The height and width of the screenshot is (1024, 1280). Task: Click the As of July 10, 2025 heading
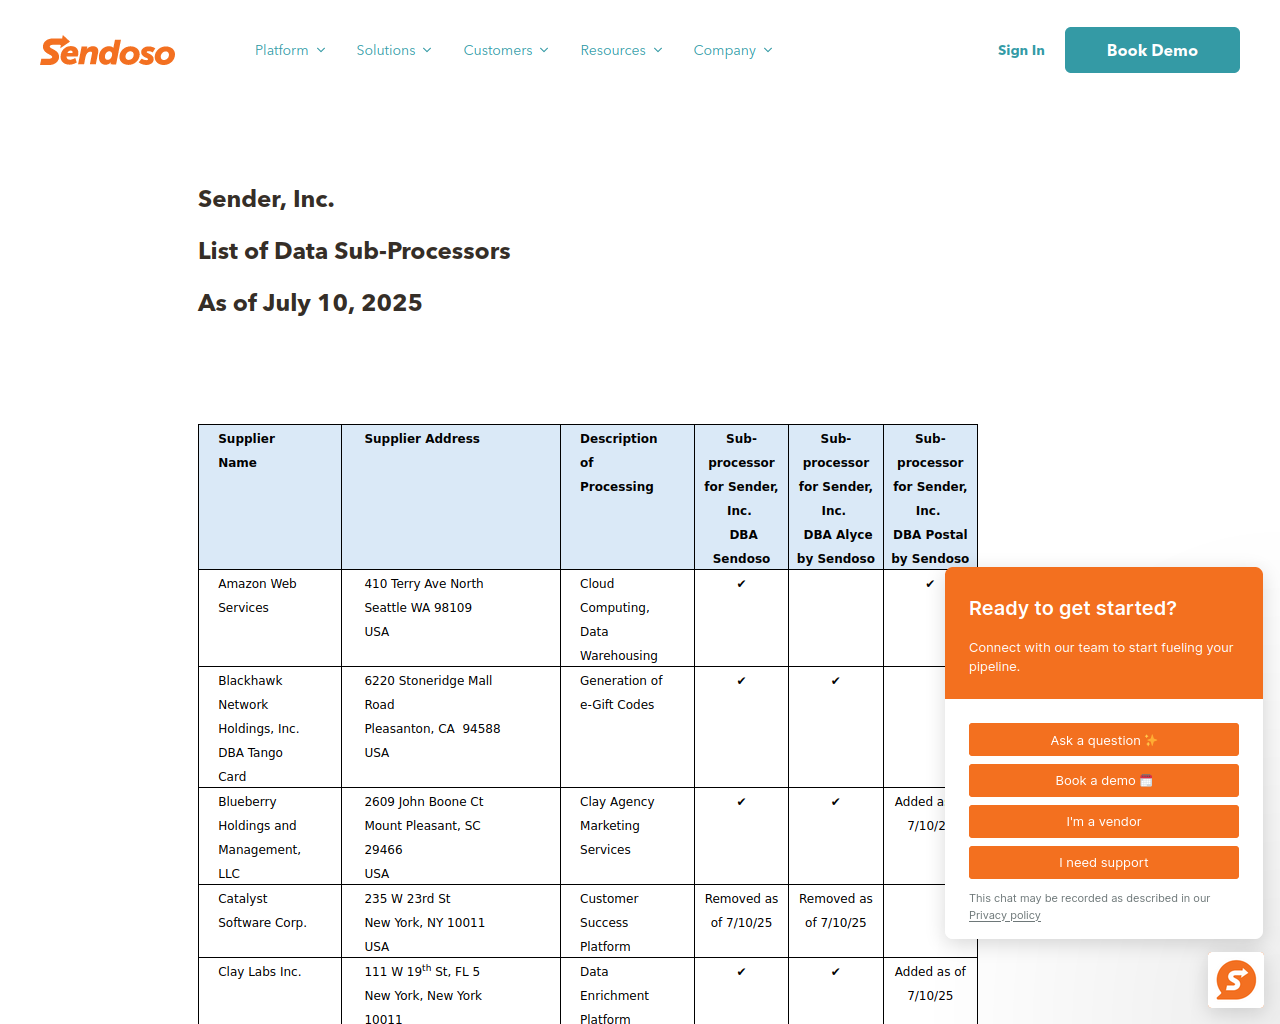pyautogui.click(x=310, y=303)
